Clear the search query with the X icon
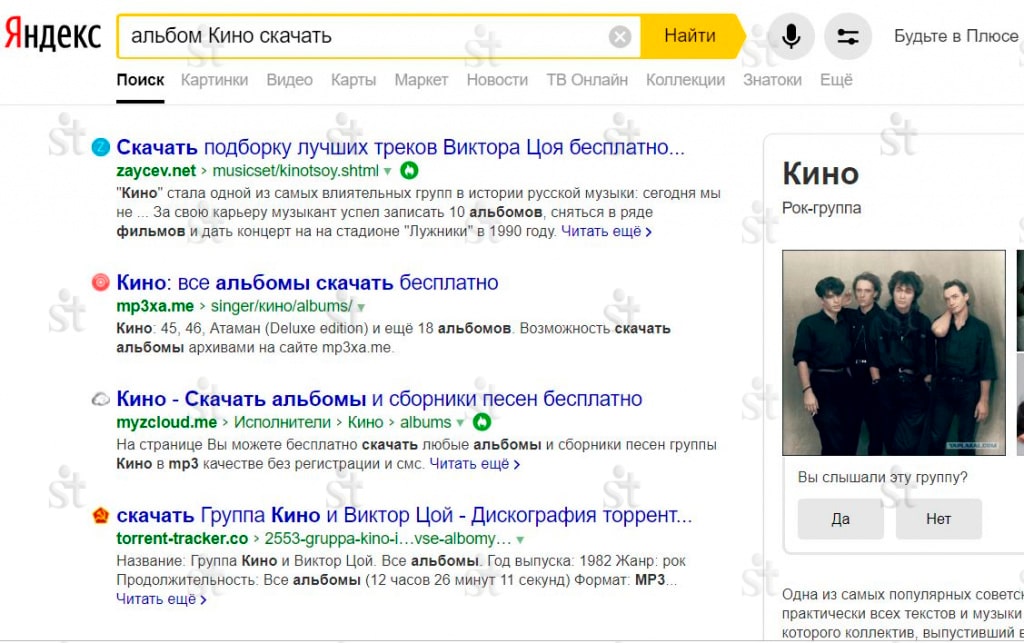Screen dimensions: 1024x643 click(x=620, y=37)
